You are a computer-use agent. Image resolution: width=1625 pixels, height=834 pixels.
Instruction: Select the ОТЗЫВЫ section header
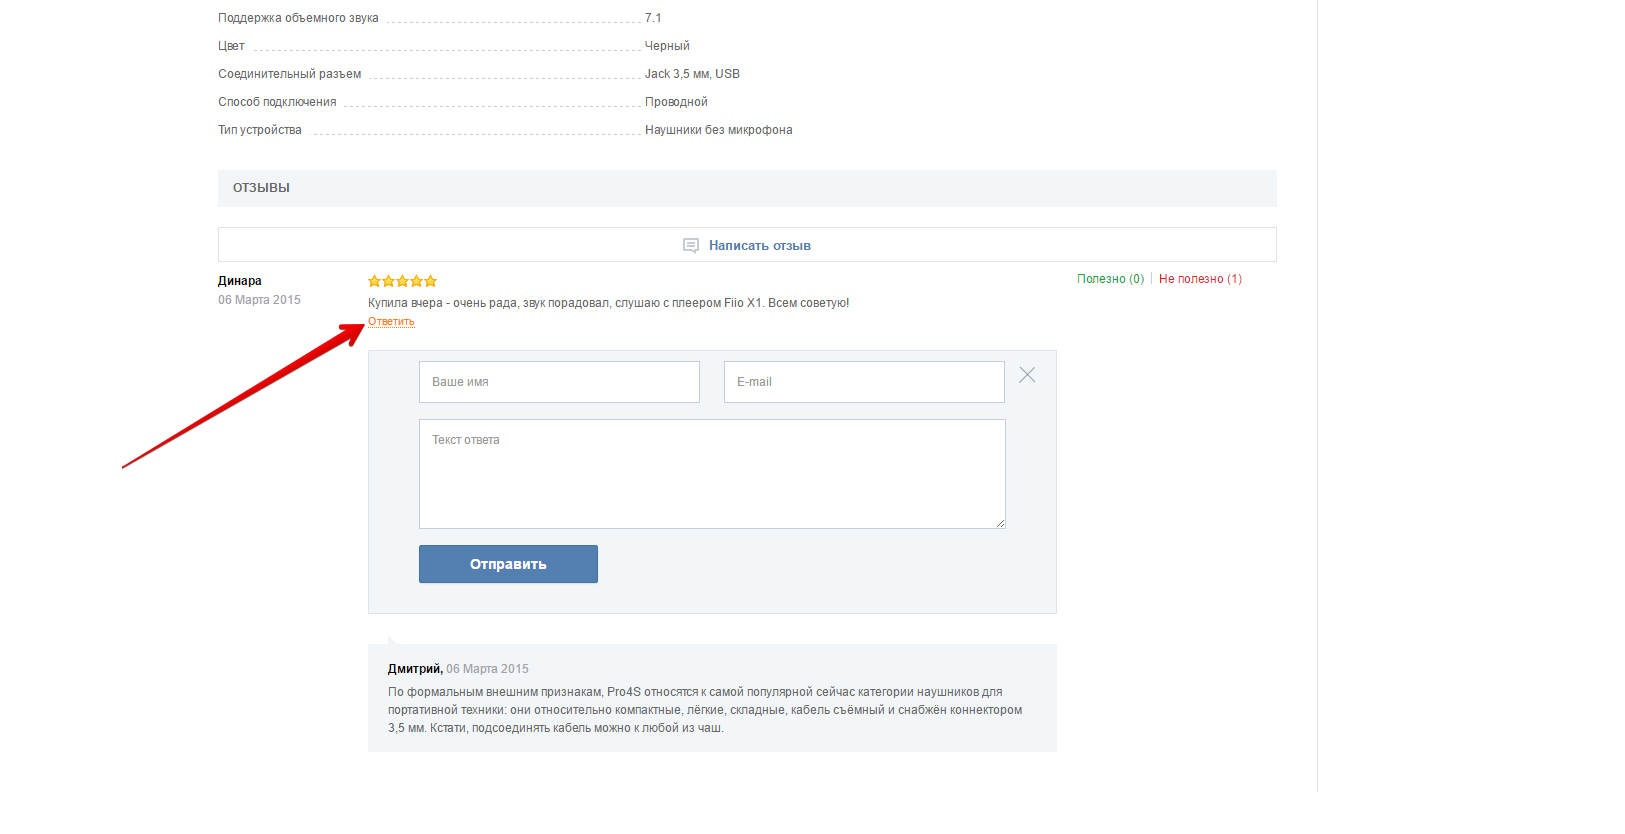747,188
